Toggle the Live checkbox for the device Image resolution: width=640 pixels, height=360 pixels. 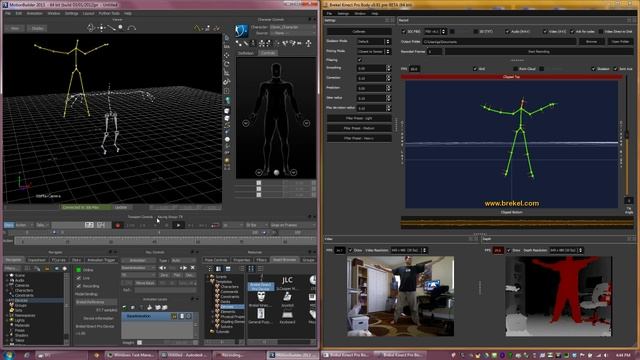click(79, 278)
